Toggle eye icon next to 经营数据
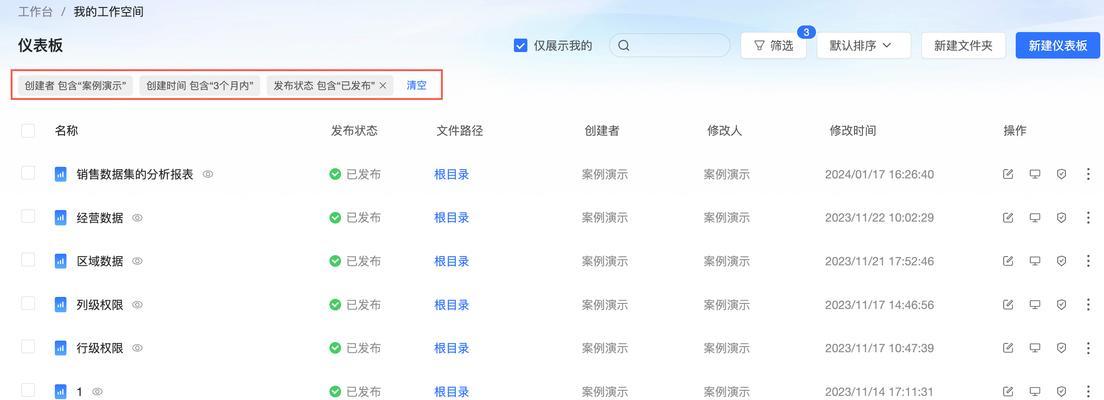This screenshot has height=400, width=1104. (x=137, y=218)
